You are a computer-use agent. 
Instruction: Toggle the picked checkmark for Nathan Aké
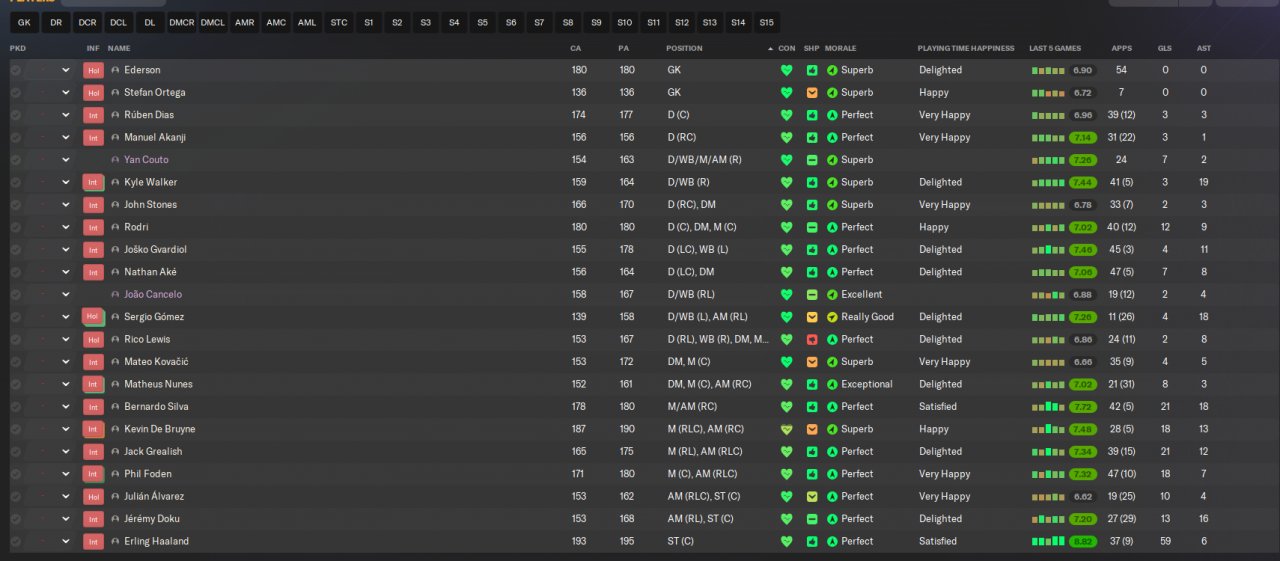click(15, 272)
